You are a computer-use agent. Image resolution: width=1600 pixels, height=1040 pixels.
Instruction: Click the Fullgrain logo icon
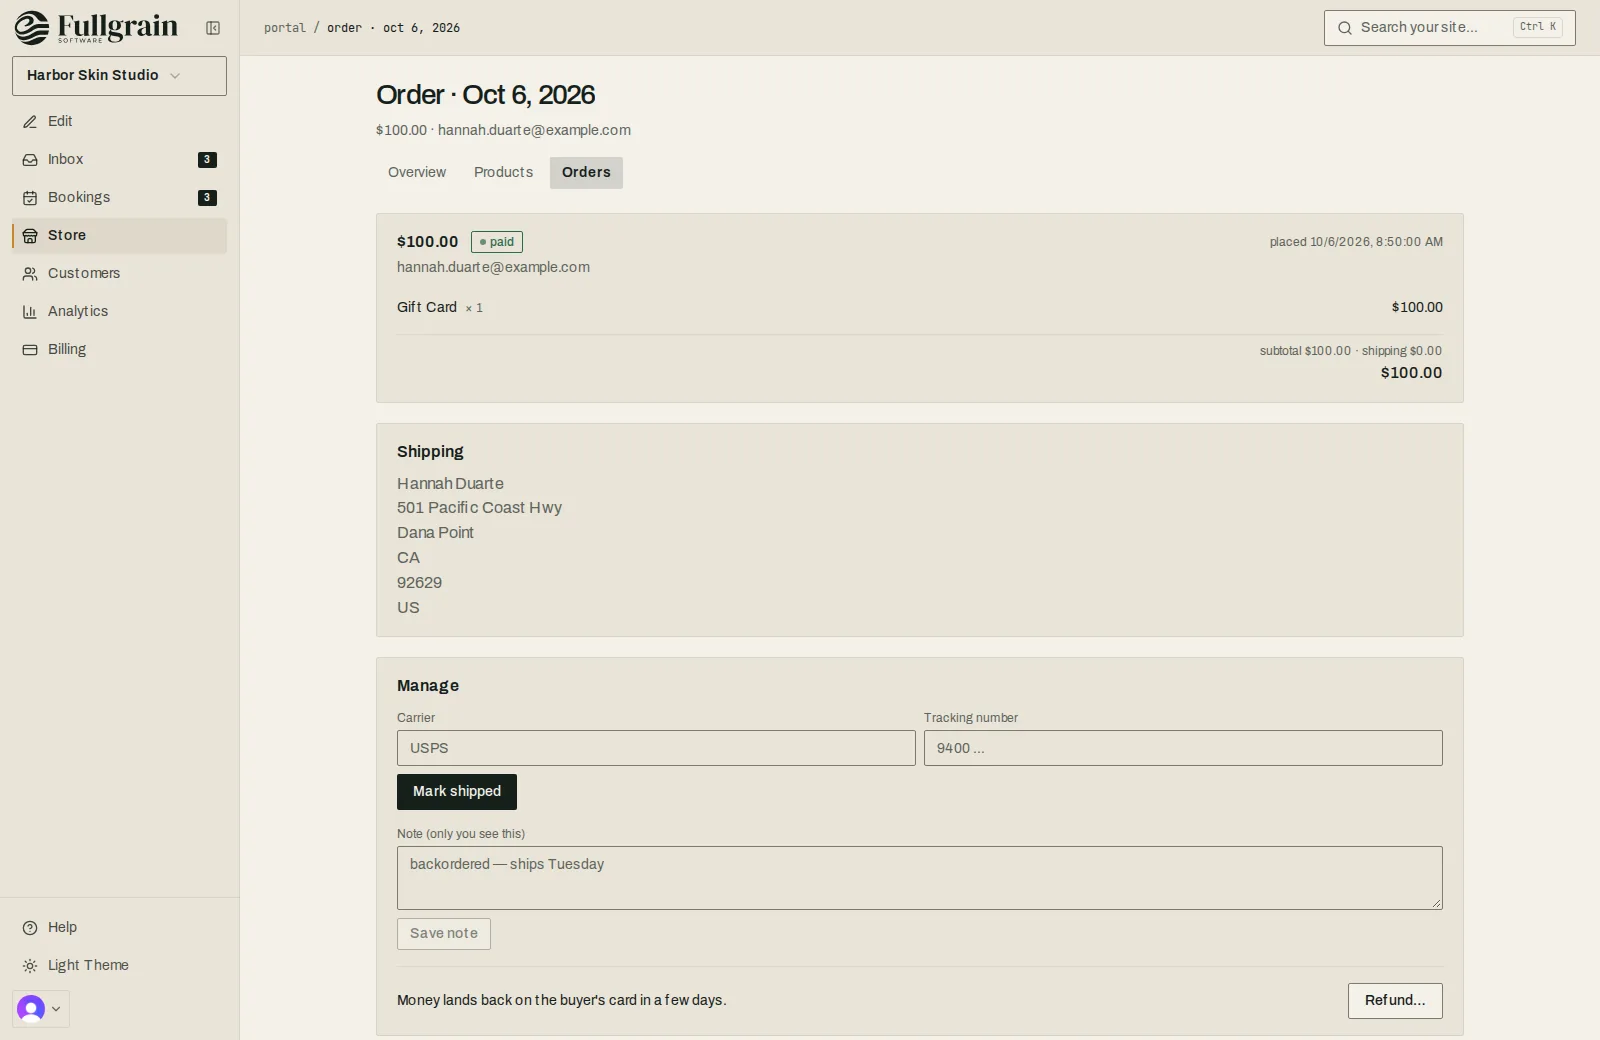(31, 28)
